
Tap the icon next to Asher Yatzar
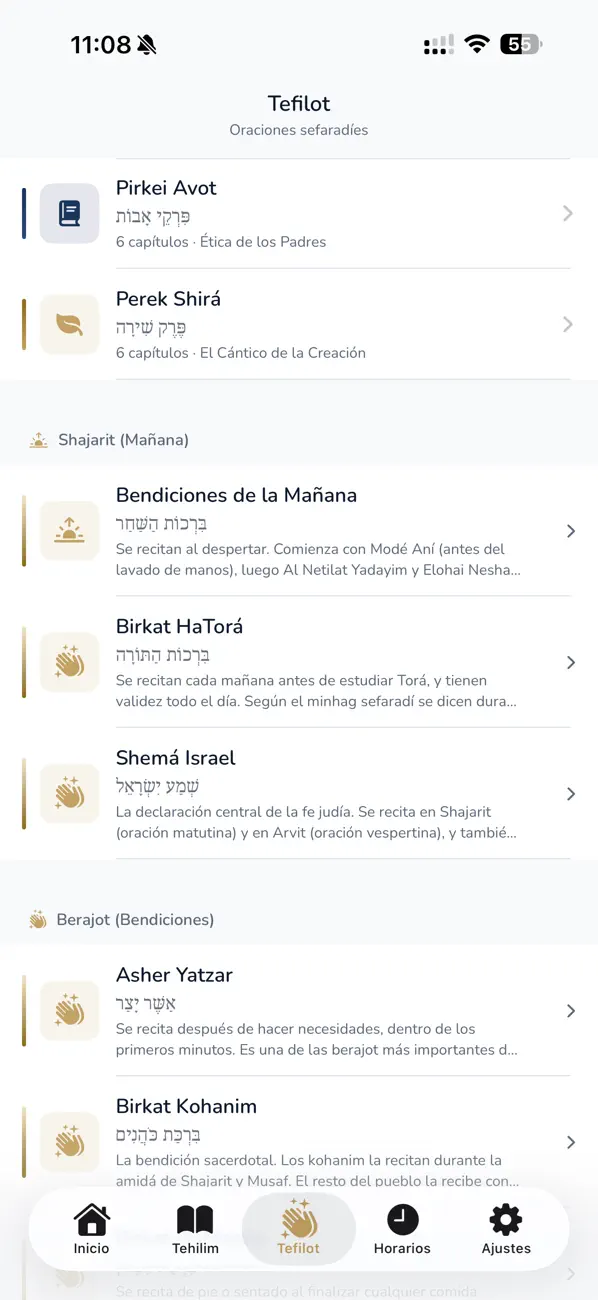pos(68,1011)
